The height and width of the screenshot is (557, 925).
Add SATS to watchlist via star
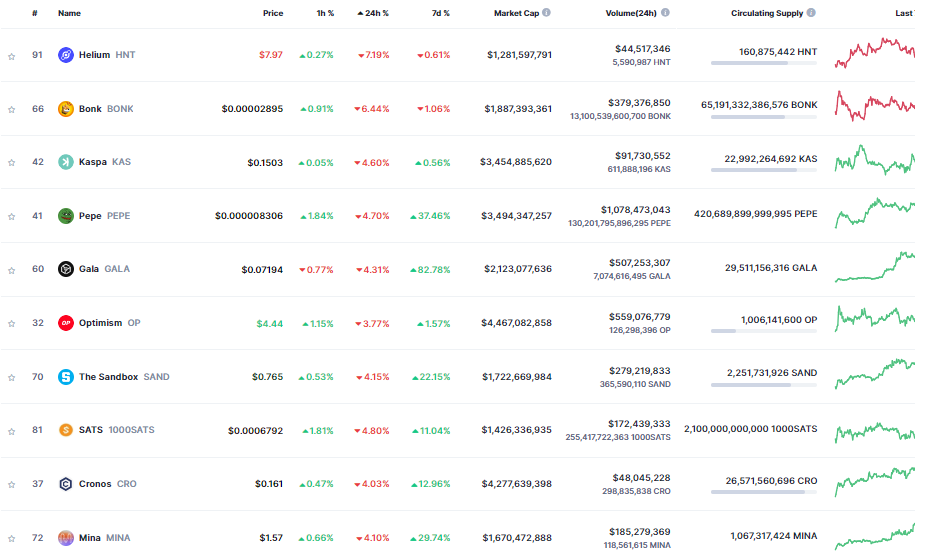[11, 432]
